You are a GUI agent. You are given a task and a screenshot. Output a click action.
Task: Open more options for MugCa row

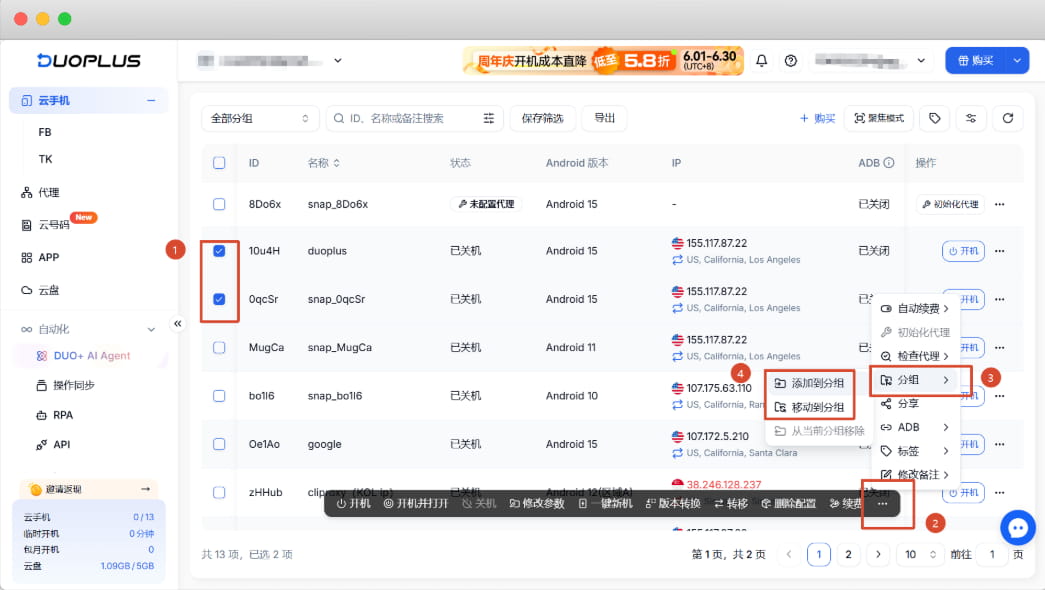1000,347
